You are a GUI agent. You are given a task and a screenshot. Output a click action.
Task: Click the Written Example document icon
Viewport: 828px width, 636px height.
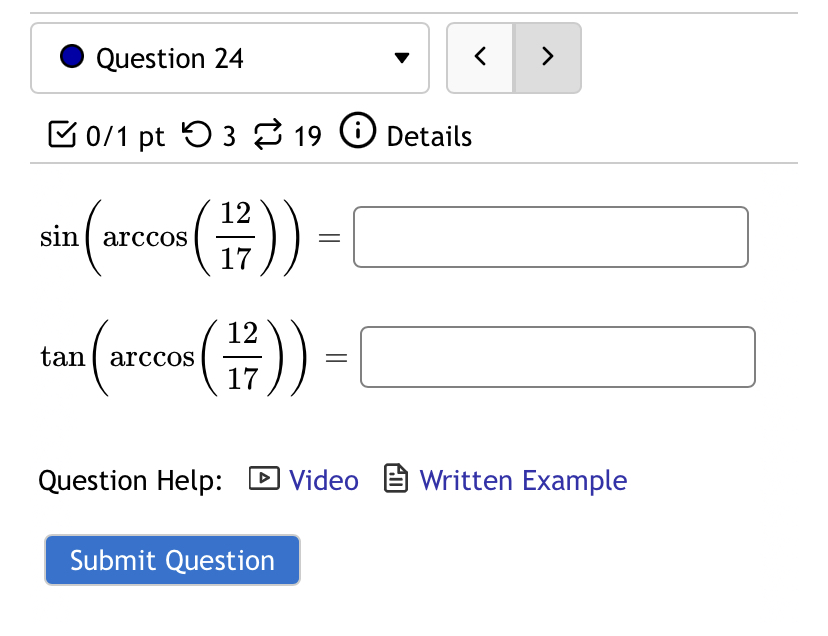click(x=396, y=479)
